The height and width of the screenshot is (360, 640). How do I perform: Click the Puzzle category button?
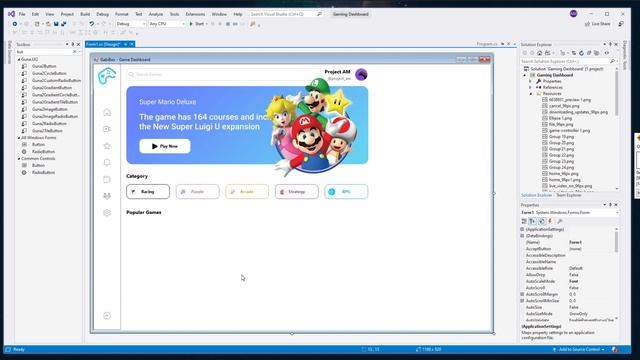[198, 191]
